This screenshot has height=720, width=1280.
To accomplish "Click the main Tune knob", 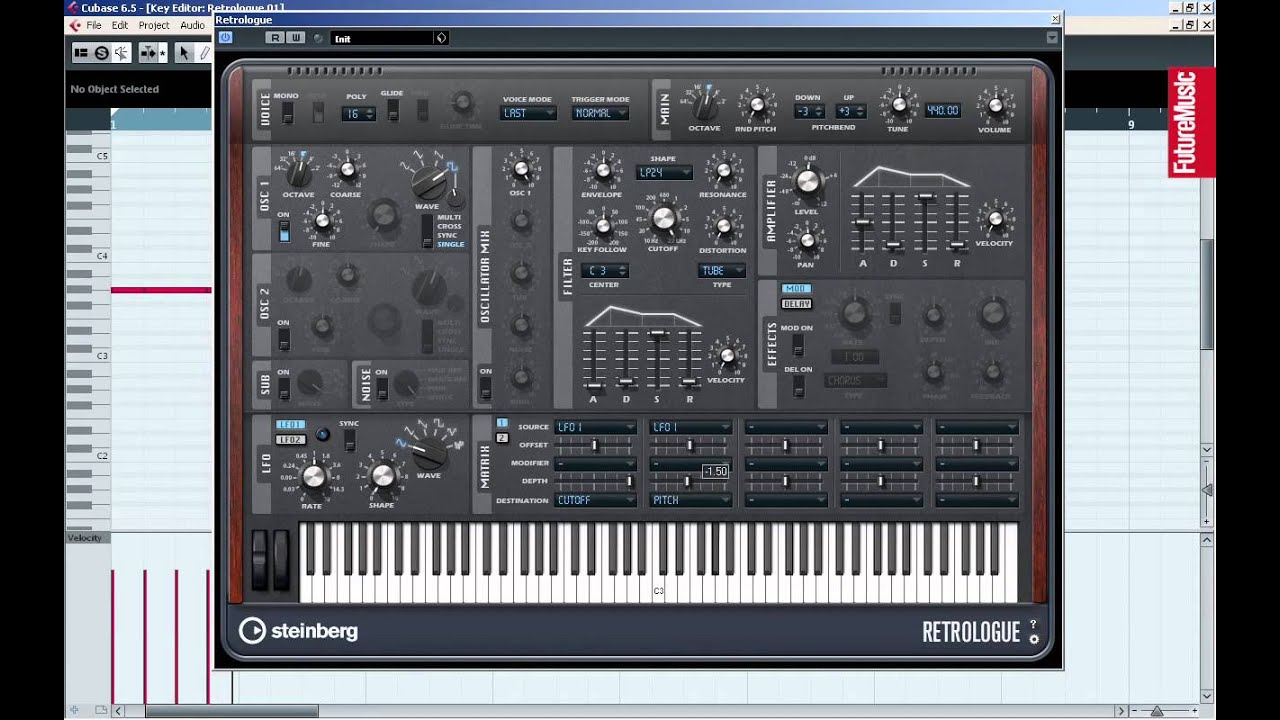I will coord(898,105).
